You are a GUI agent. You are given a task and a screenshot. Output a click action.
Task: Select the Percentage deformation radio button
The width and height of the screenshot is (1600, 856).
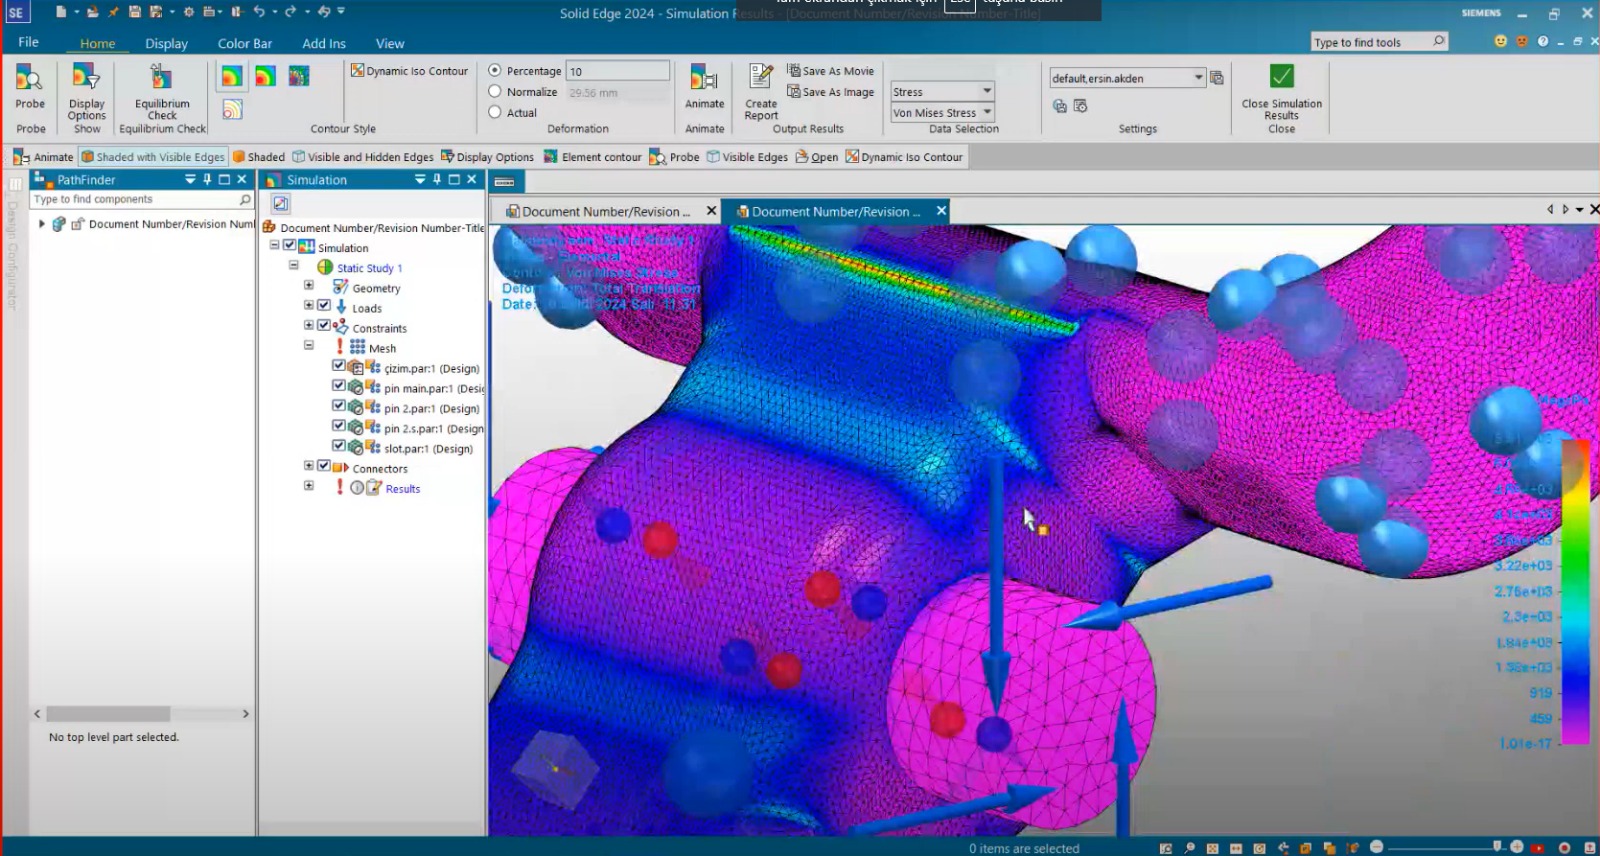(494, 70)
